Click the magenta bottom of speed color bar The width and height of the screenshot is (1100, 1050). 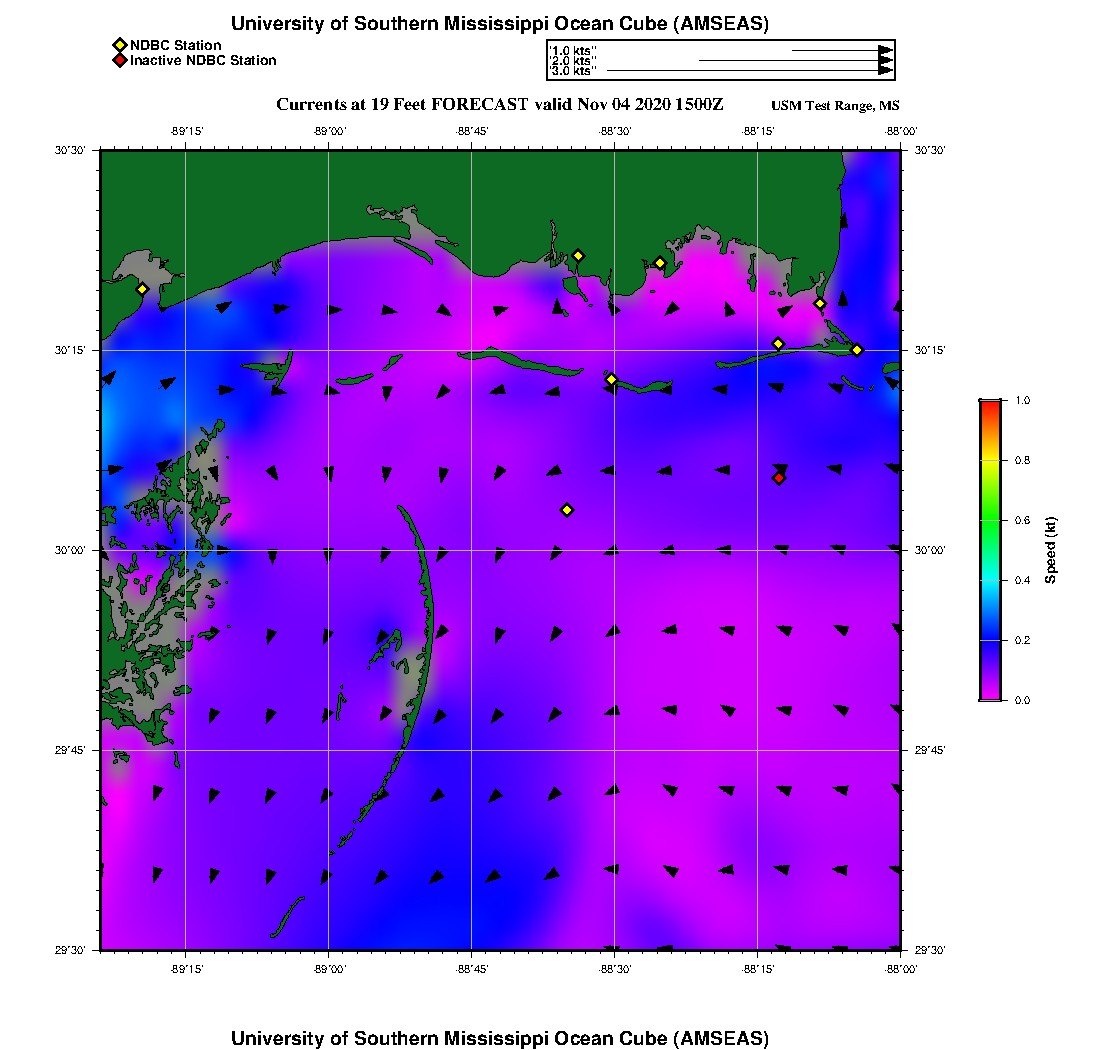click(990, 695)
